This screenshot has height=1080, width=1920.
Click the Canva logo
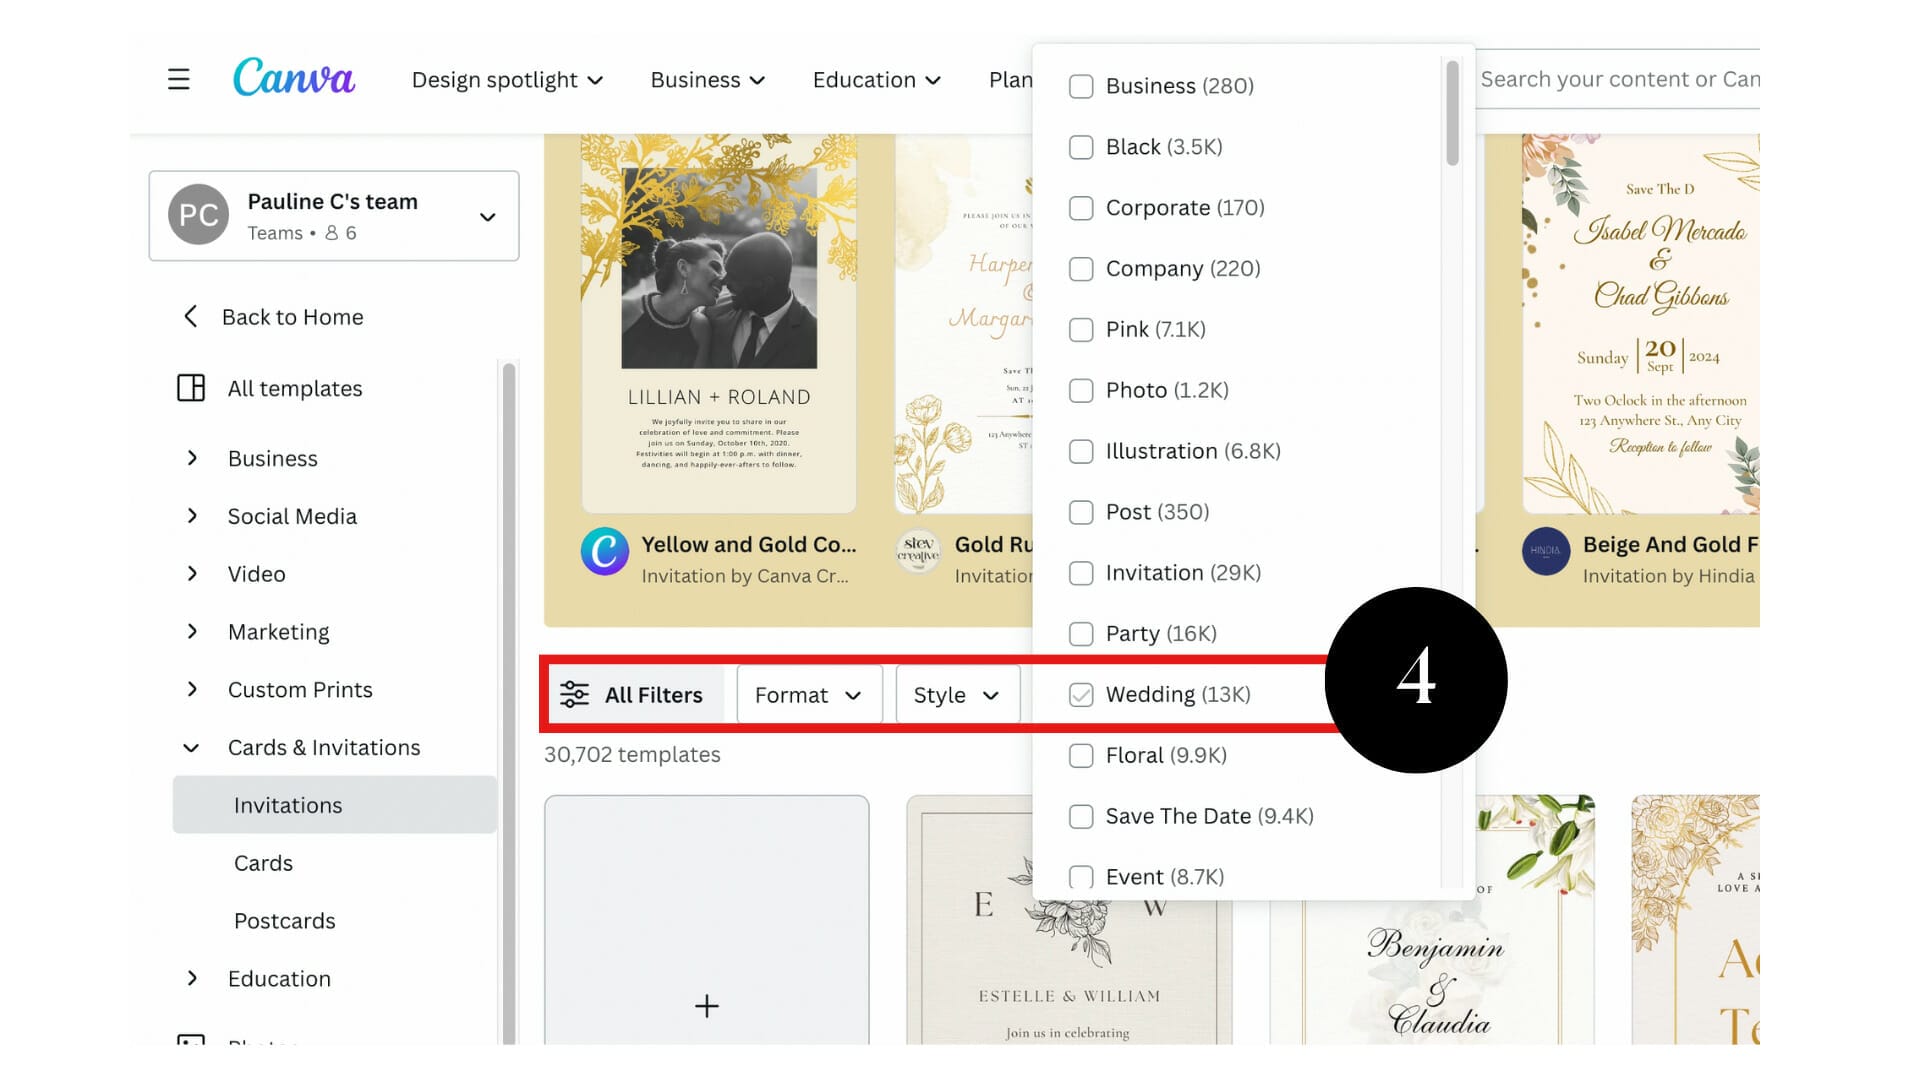pos(294,78)
